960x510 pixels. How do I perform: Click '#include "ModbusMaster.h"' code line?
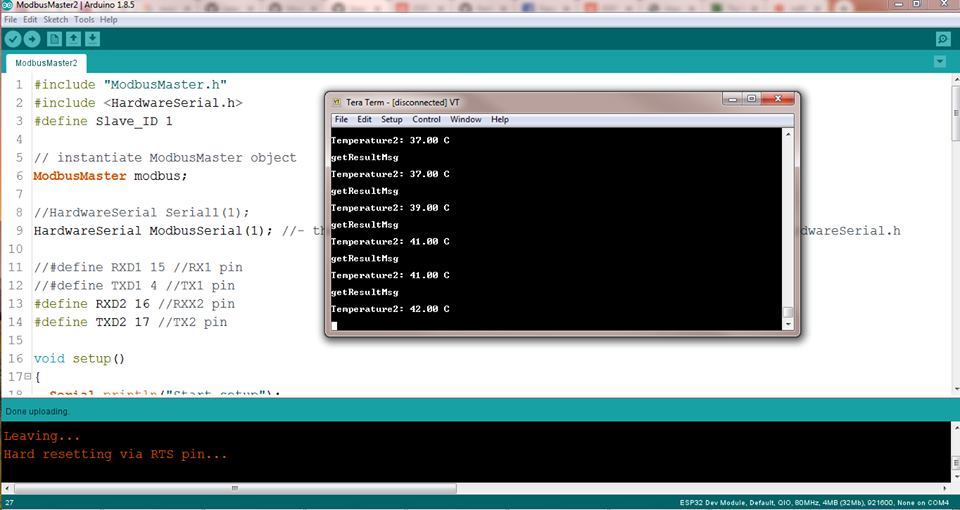click(x=130, y=84)
